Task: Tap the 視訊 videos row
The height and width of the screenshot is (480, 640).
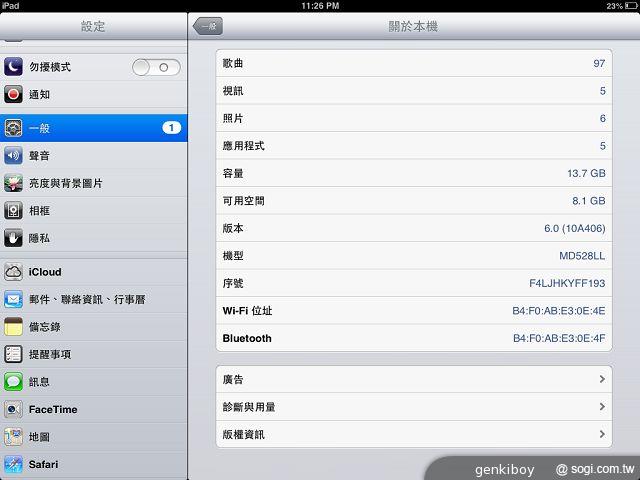Action: click(414, 91)
